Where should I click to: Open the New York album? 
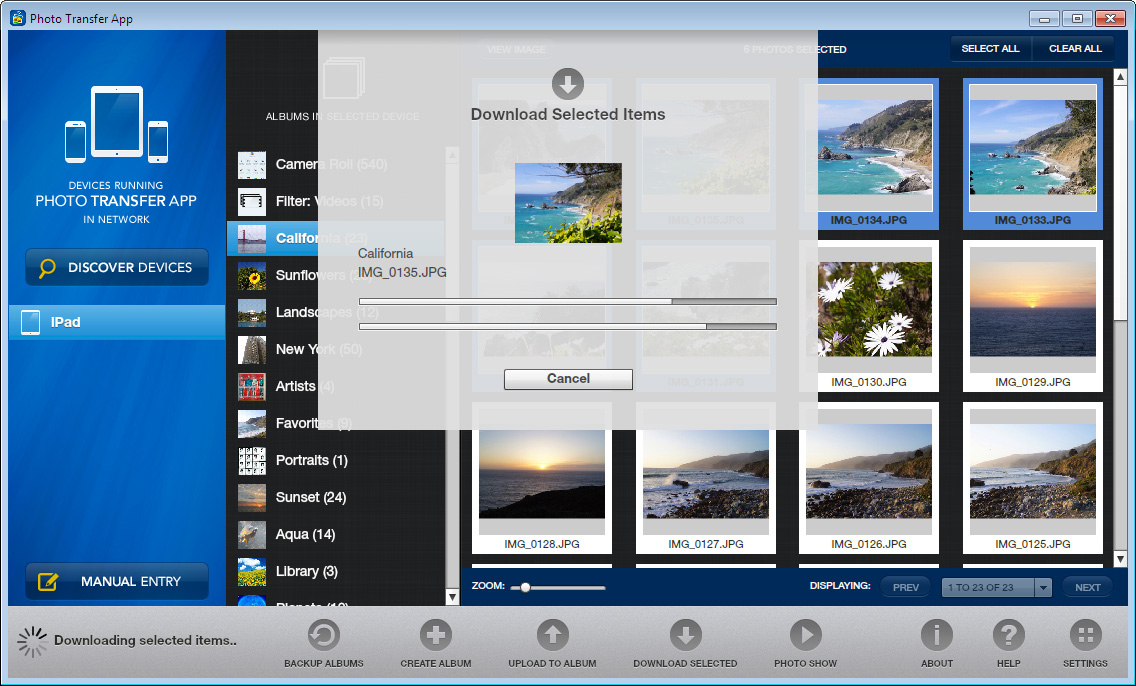pyautogui.click(x=337, y=349)
